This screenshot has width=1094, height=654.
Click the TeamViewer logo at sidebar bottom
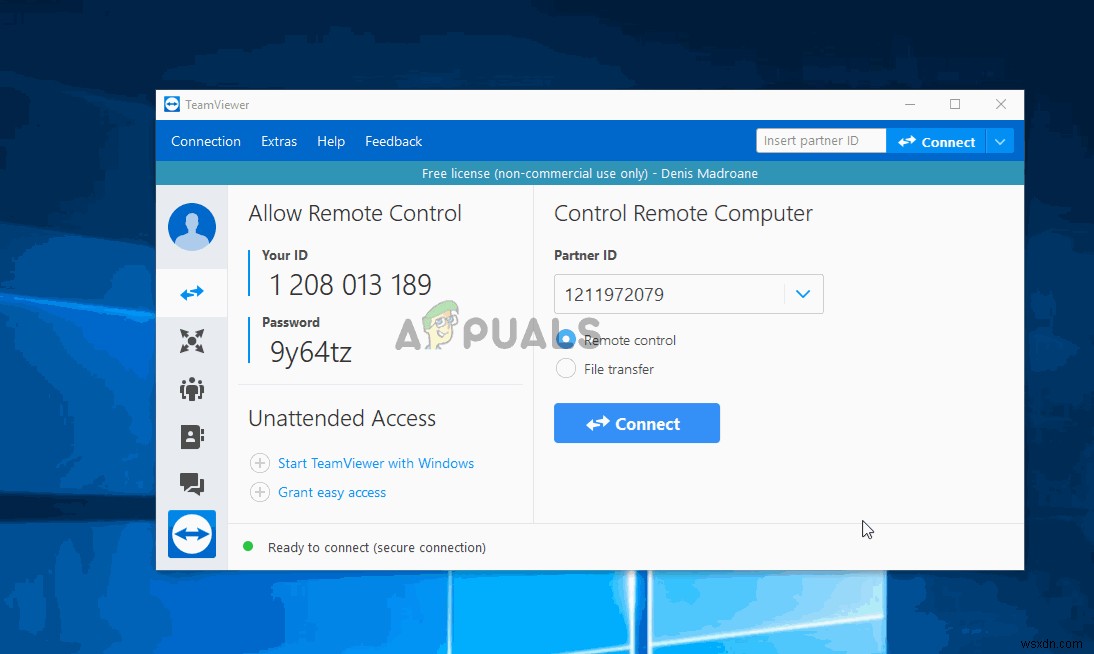point(192,534)
